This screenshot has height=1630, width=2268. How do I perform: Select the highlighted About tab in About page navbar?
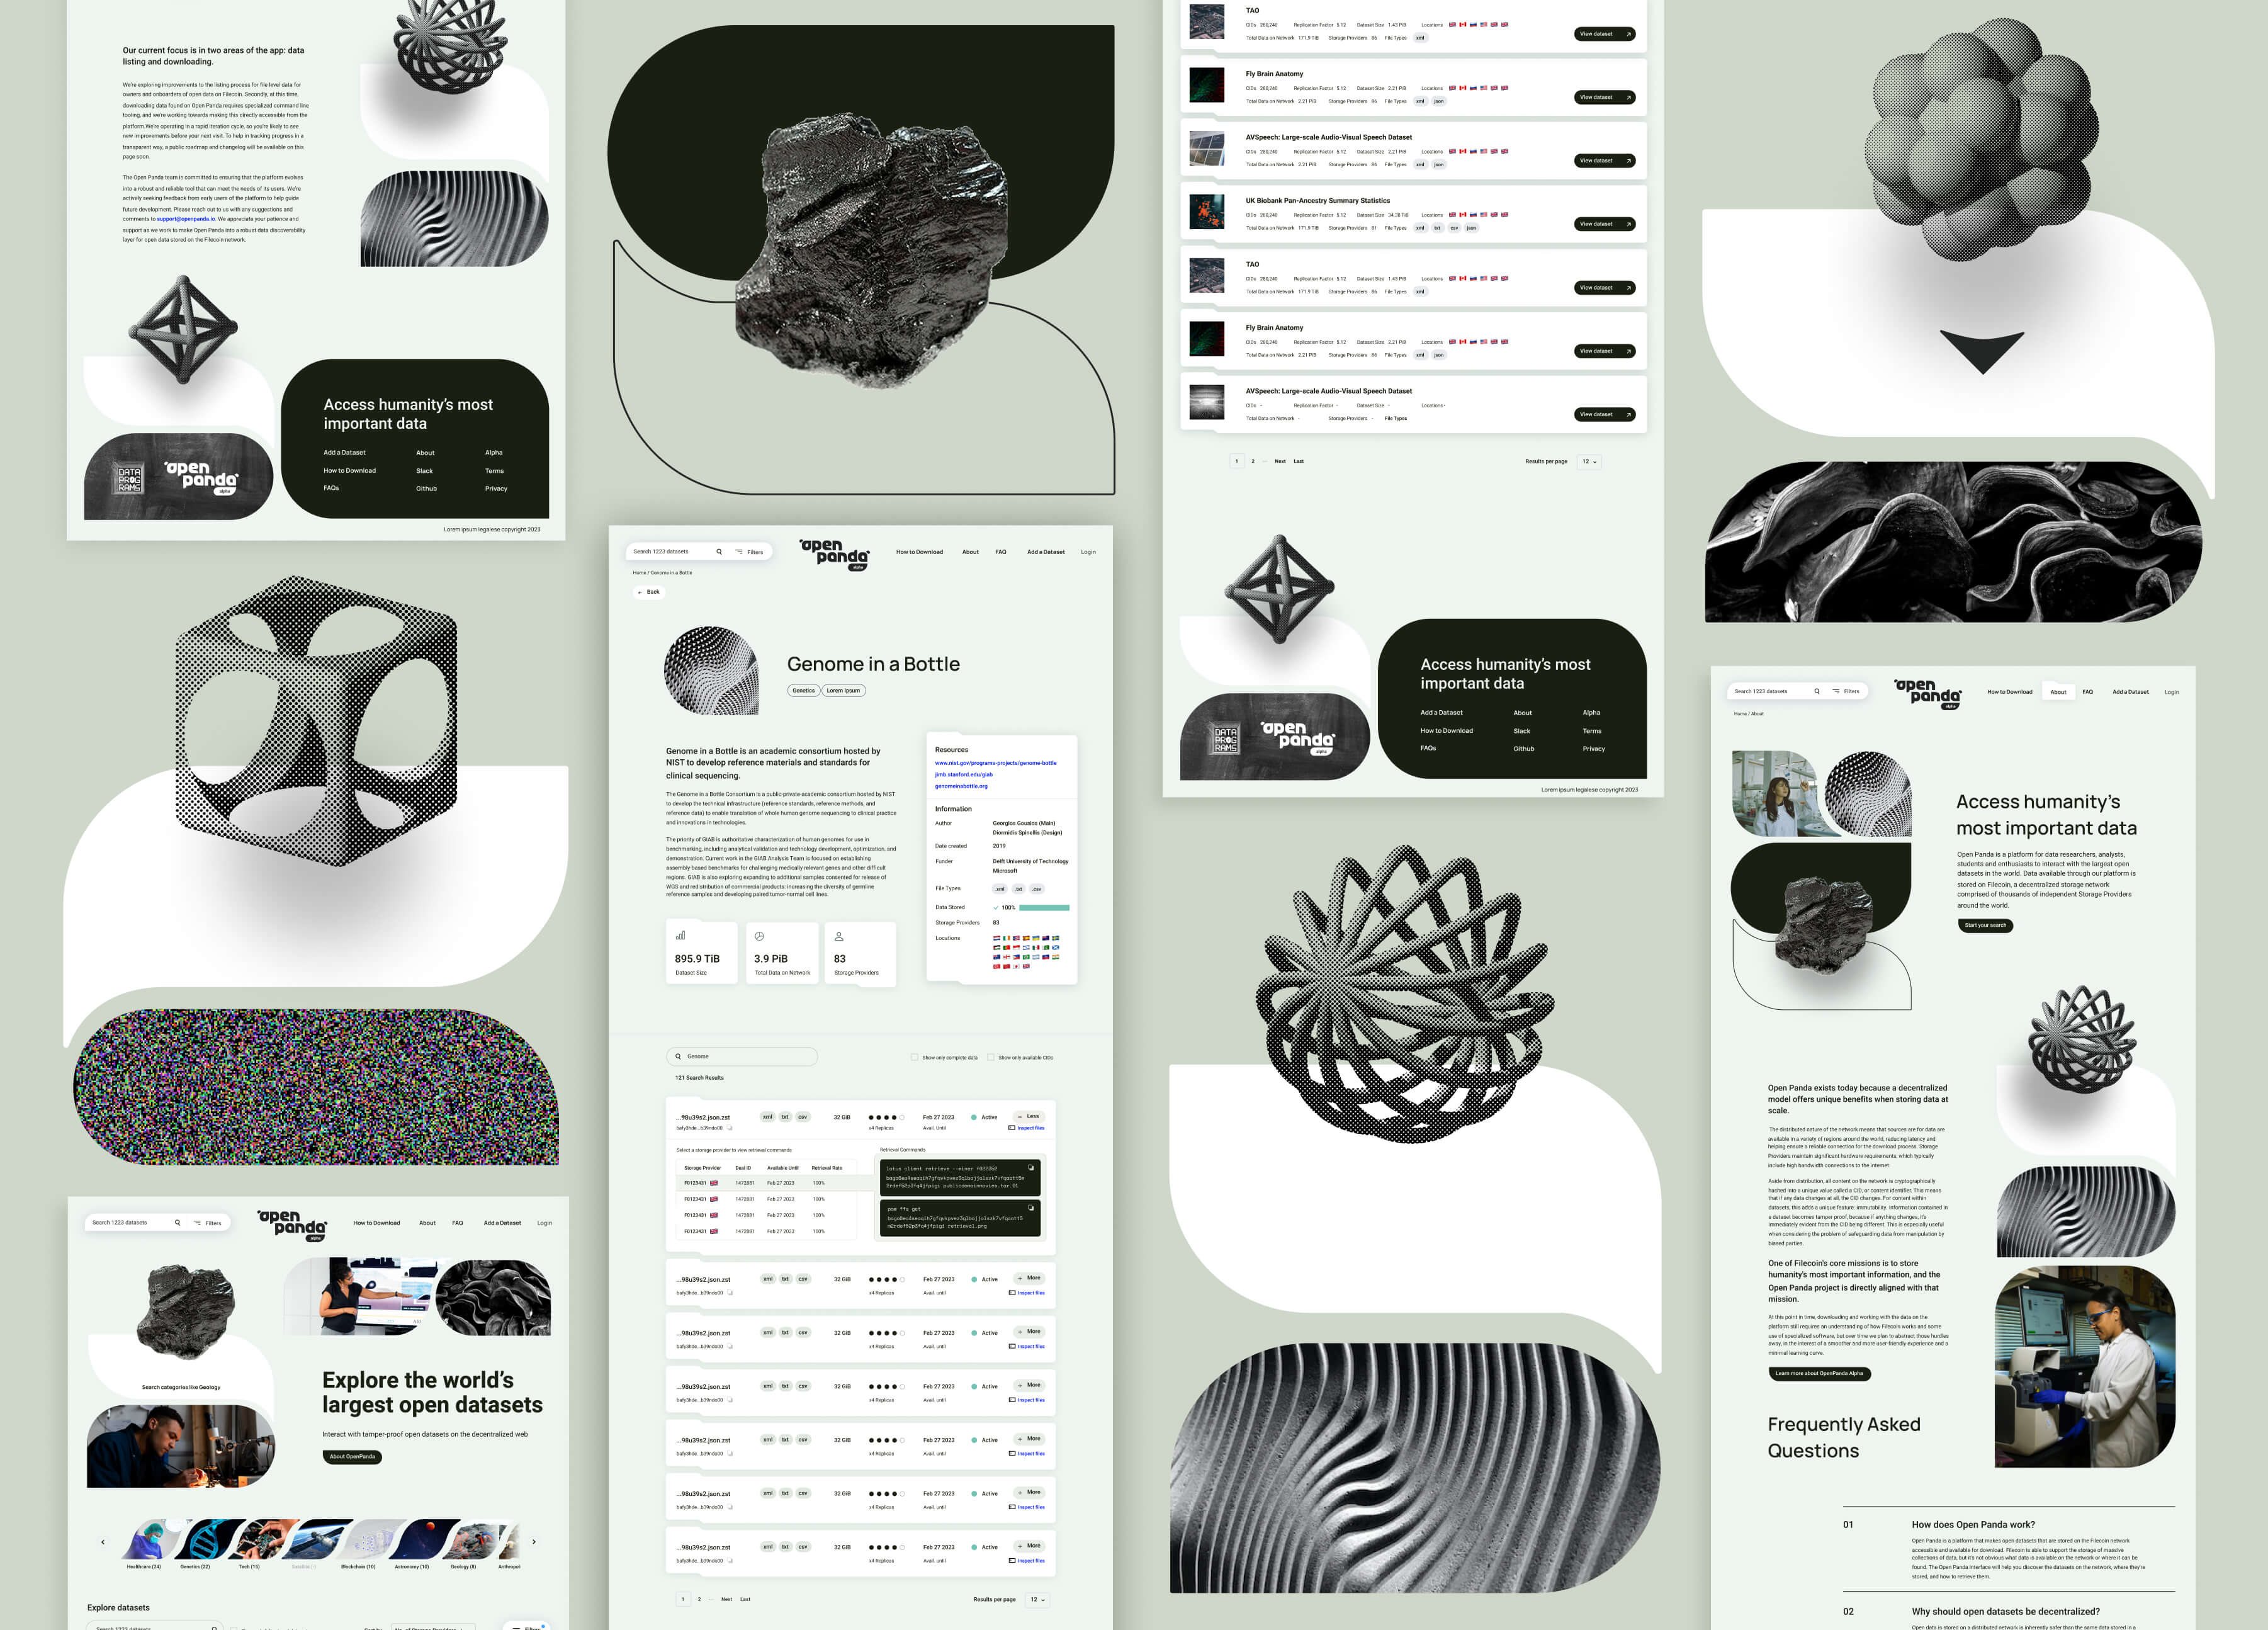click(x=2058, y=692)
